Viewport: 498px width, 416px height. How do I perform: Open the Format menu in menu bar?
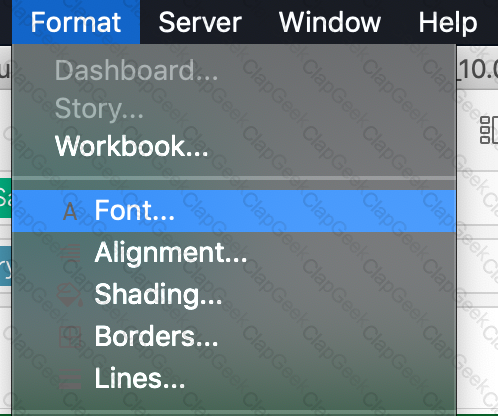76,22
